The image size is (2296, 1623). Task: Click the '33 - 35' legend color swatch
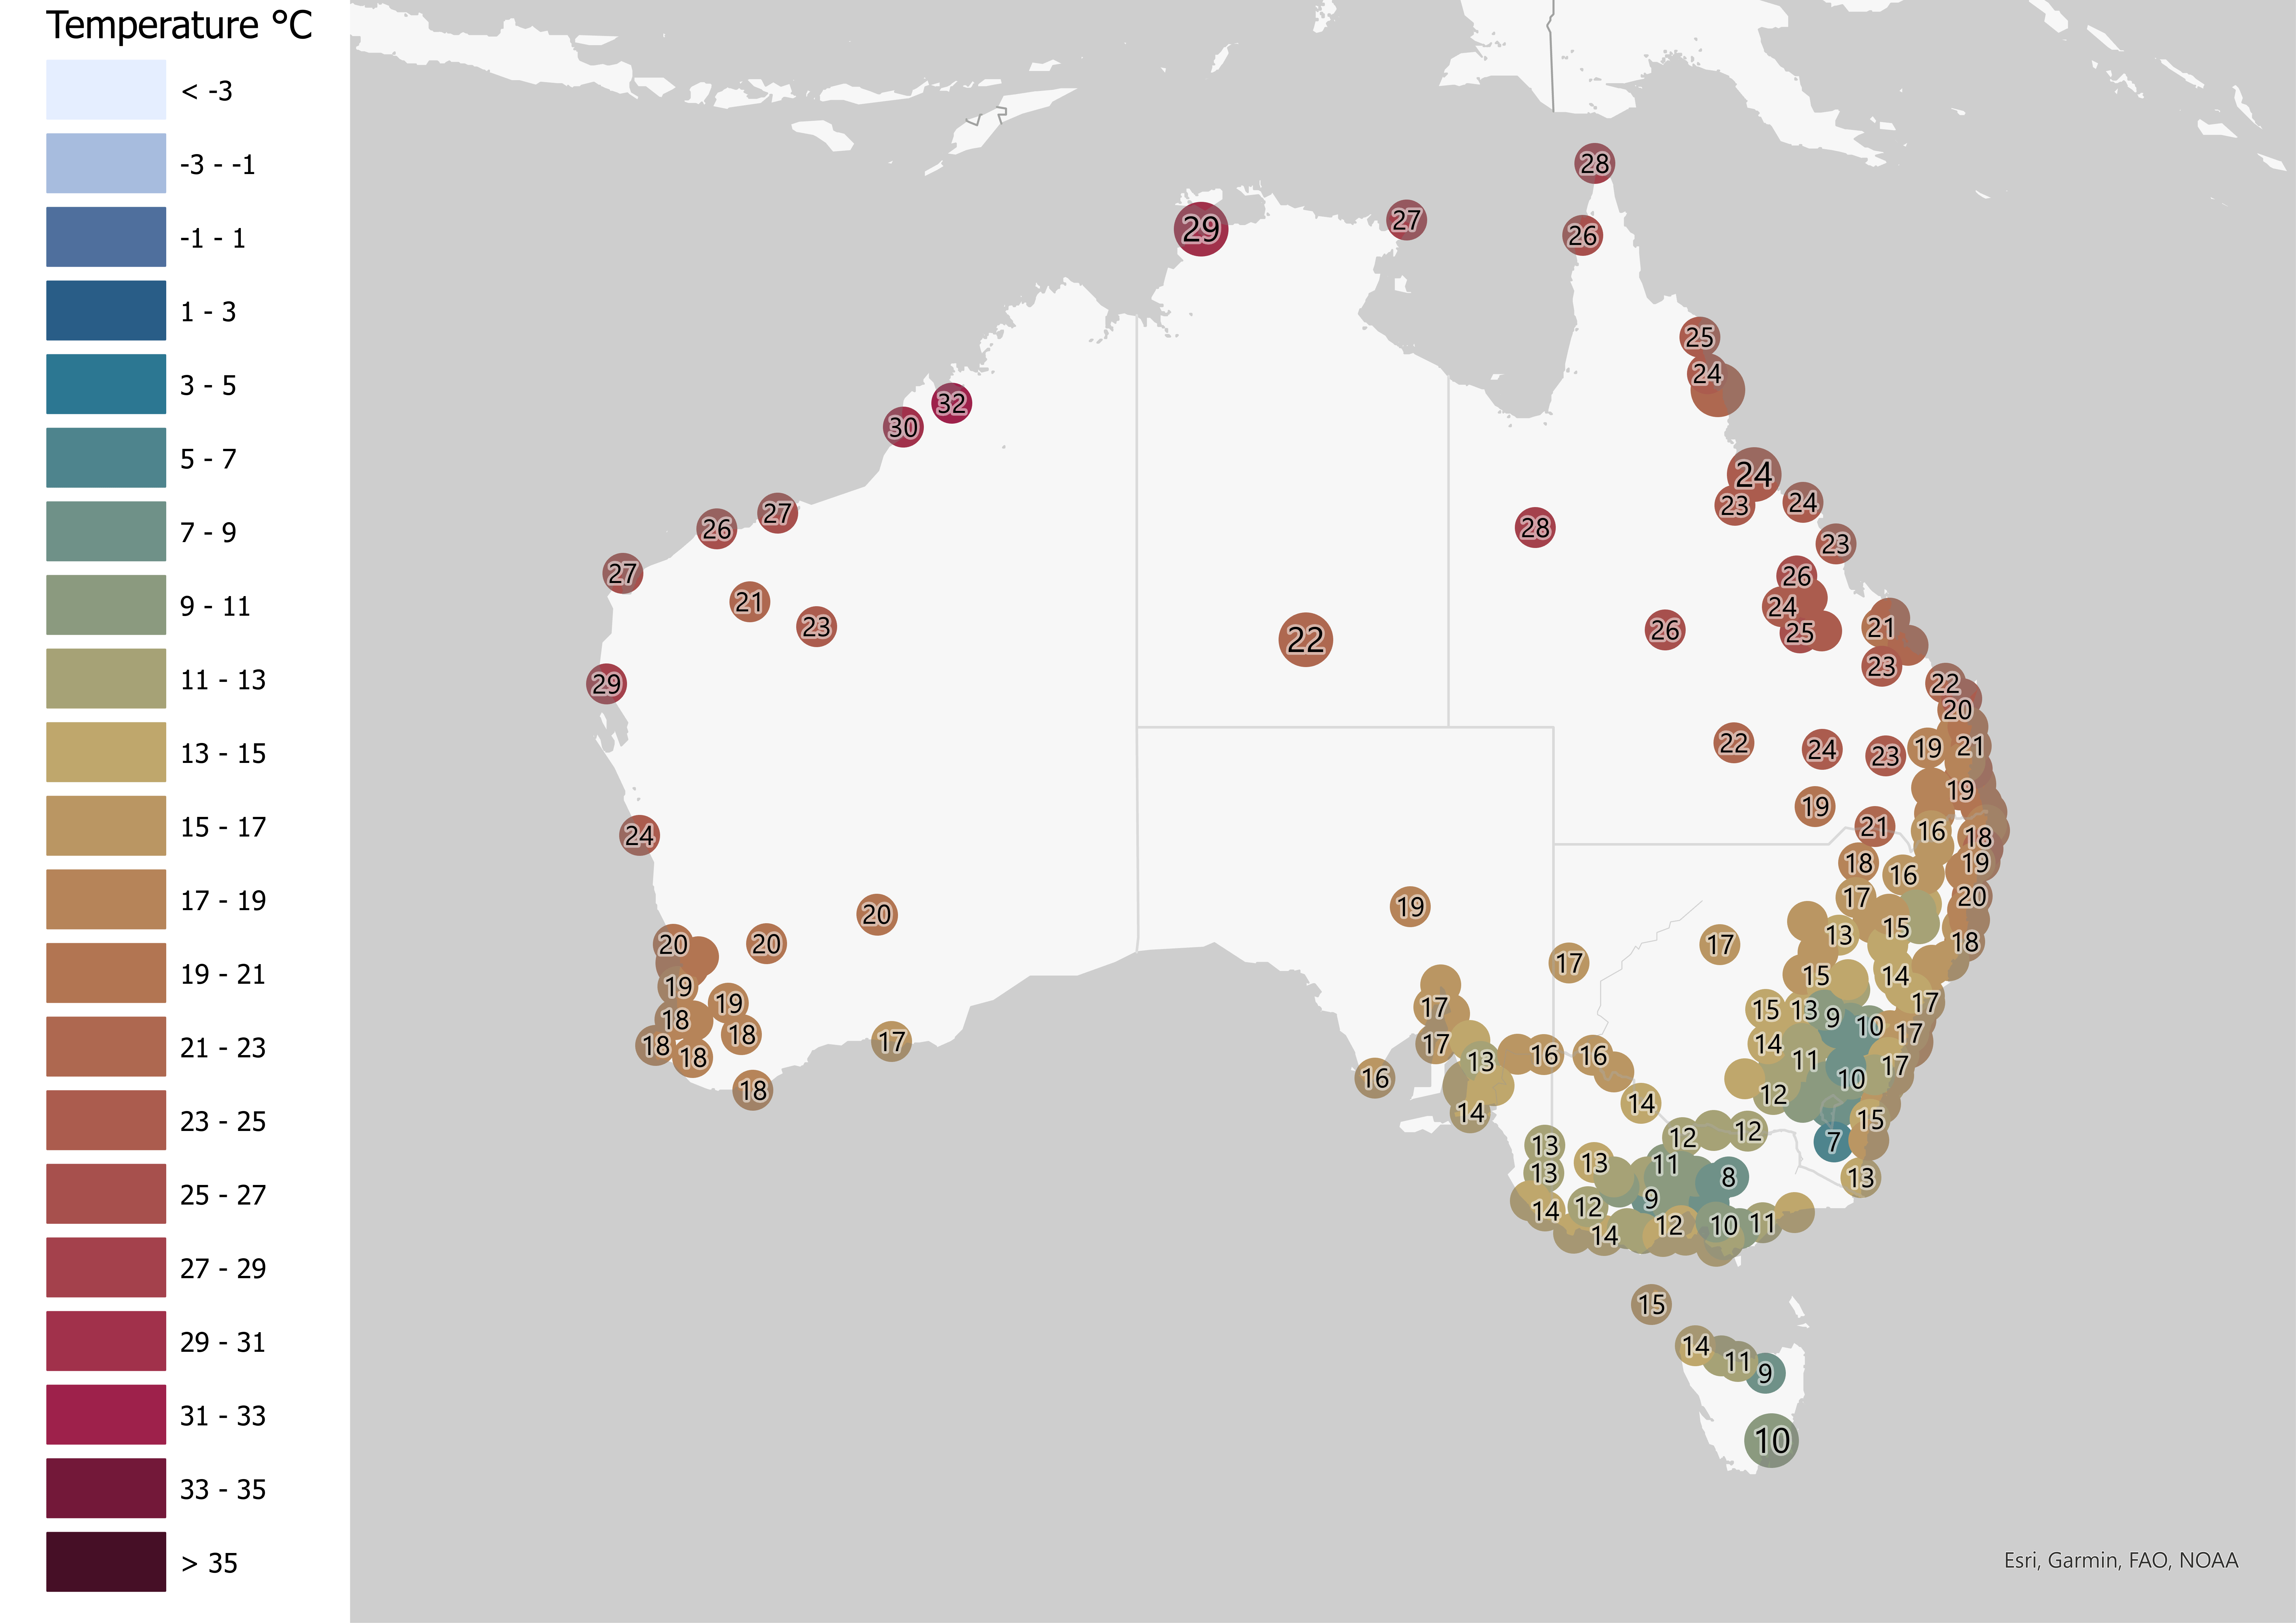click(x=106, y=1488)
